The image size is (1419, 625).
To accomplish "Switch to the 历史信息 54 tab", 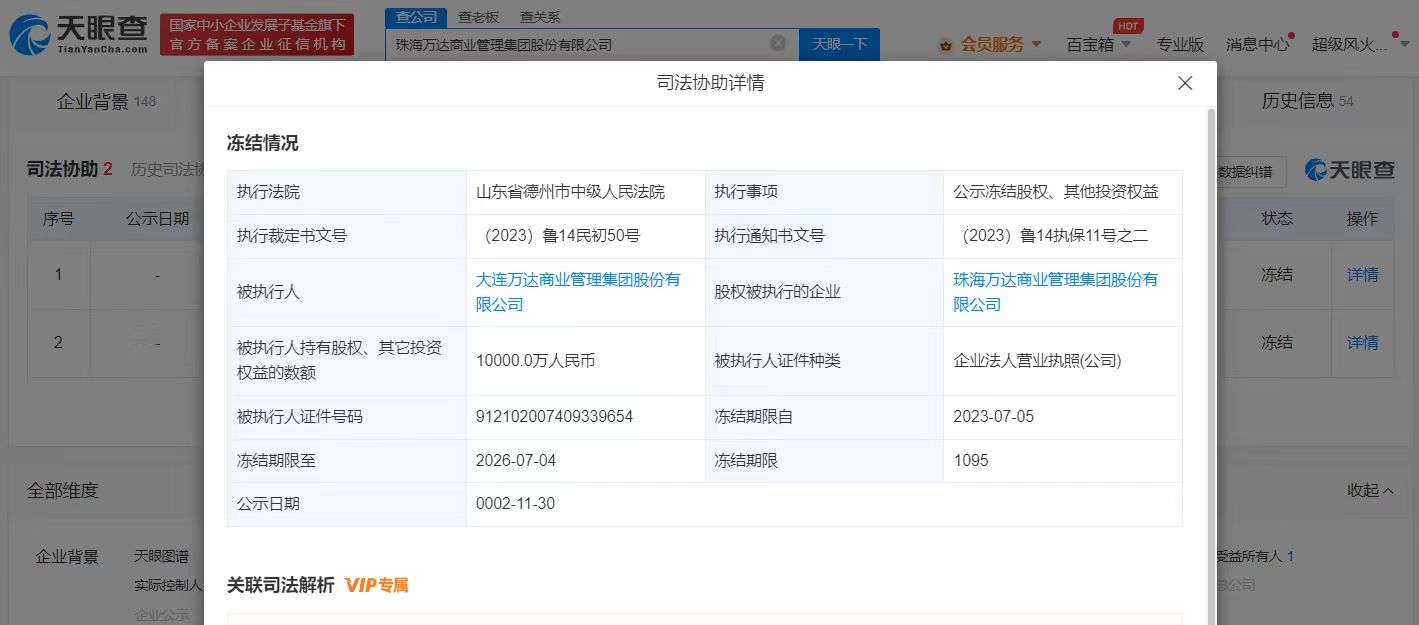I will [x=1307, y=101].
